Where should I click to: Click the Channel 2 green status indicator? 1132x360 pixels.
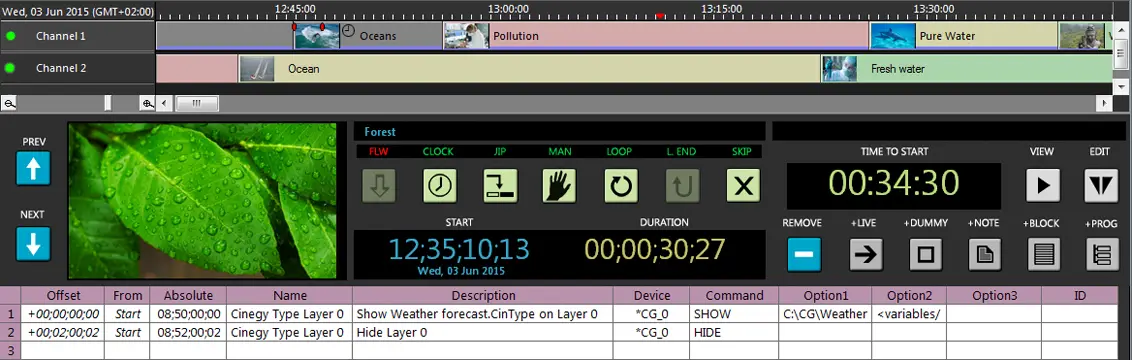[10, 68]
